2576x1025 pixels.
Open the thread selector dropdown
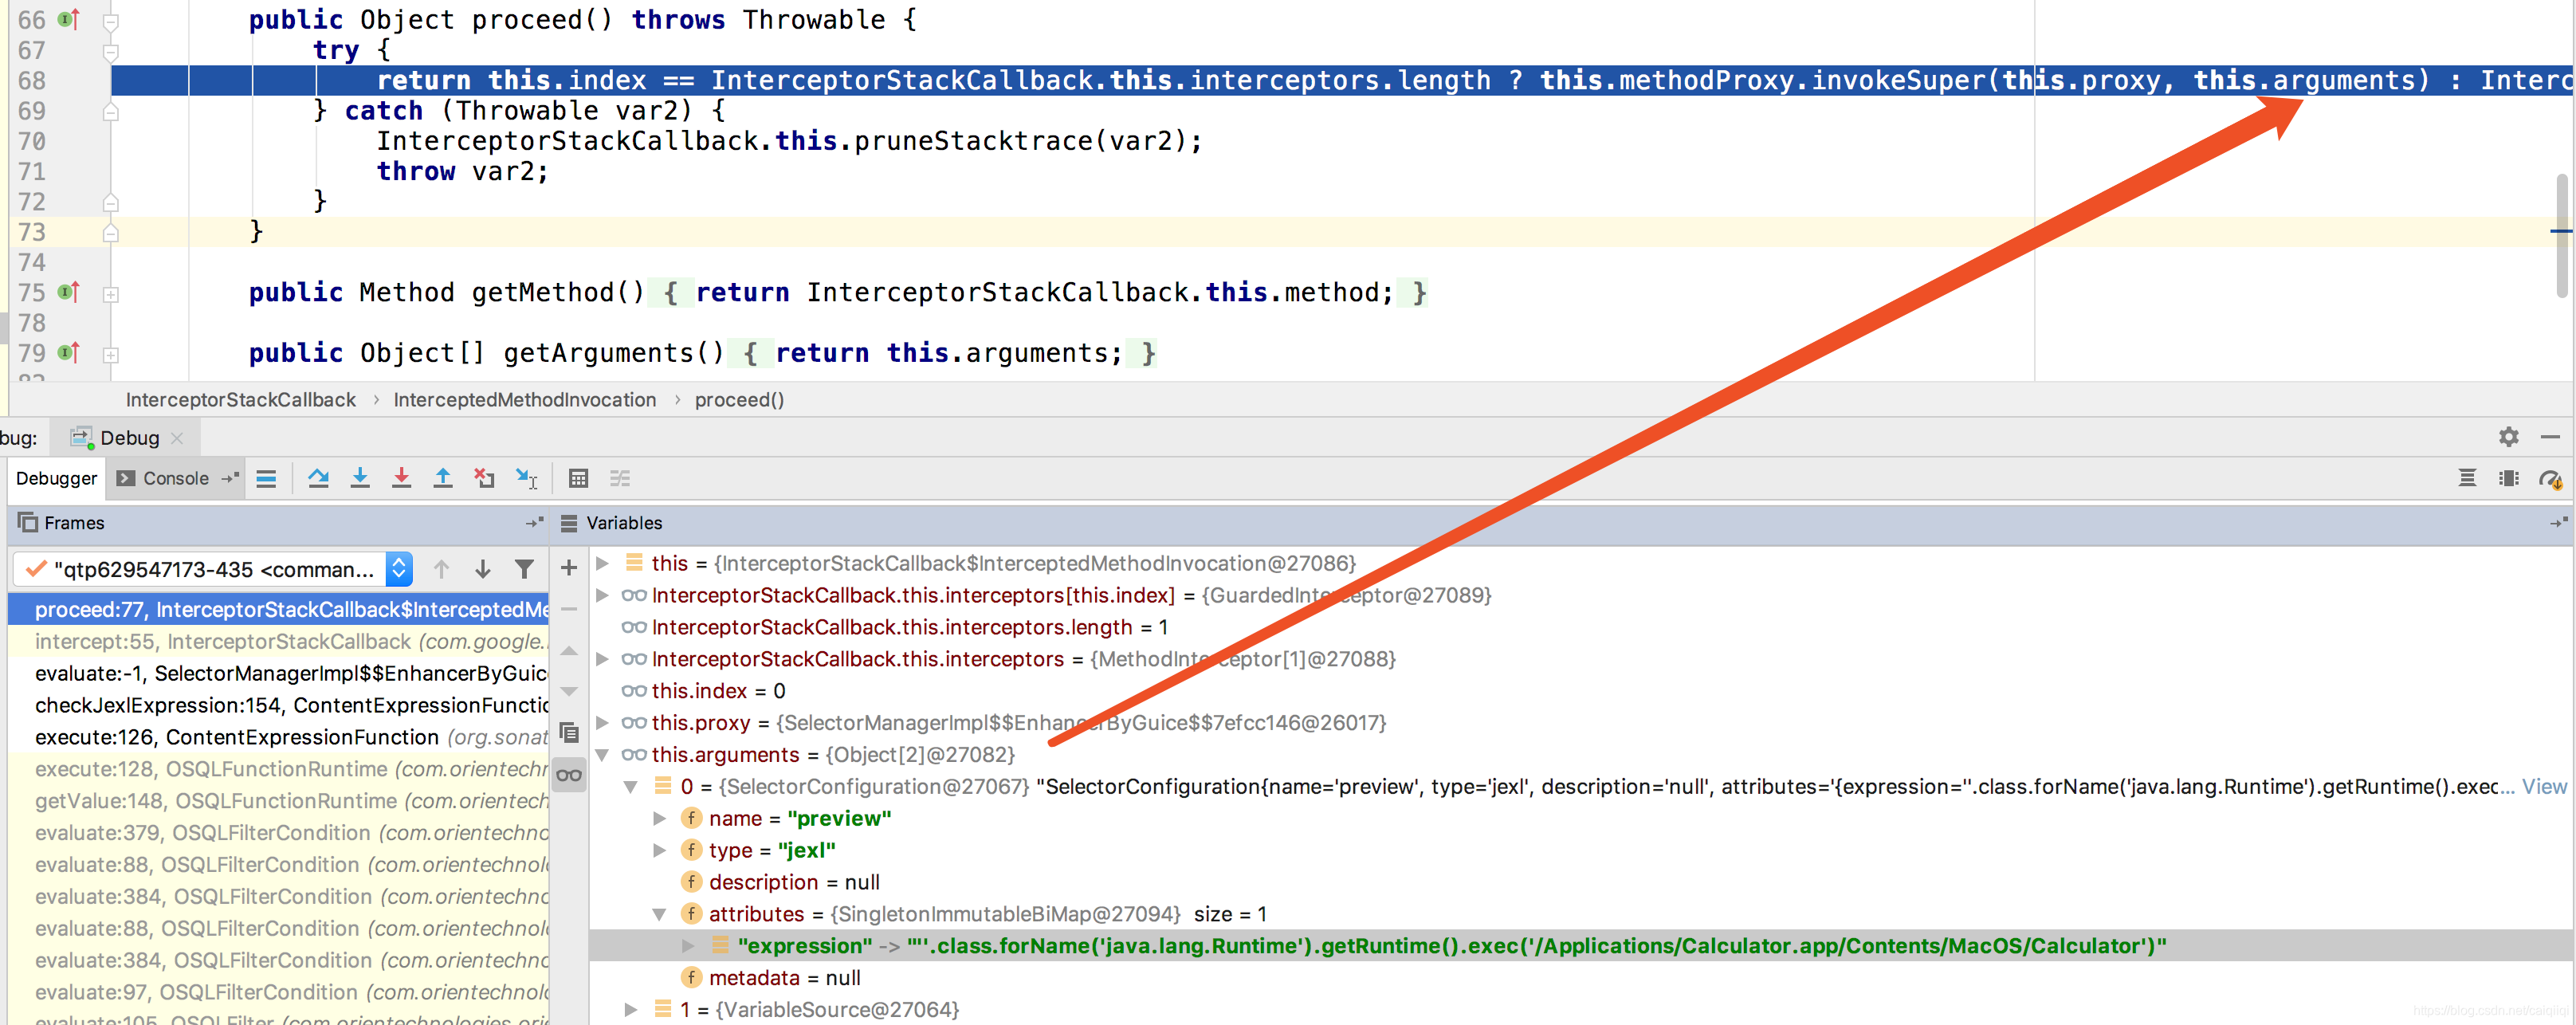point(399,569)
